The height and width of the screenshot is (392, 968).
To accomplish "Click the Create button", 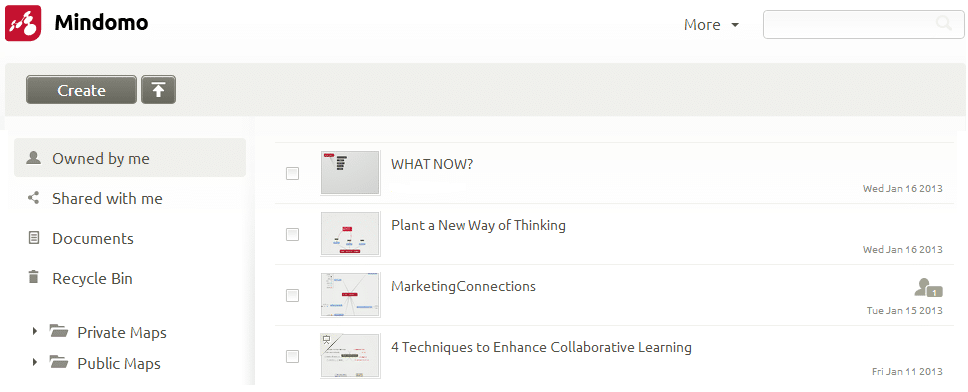I will point(81,90).
